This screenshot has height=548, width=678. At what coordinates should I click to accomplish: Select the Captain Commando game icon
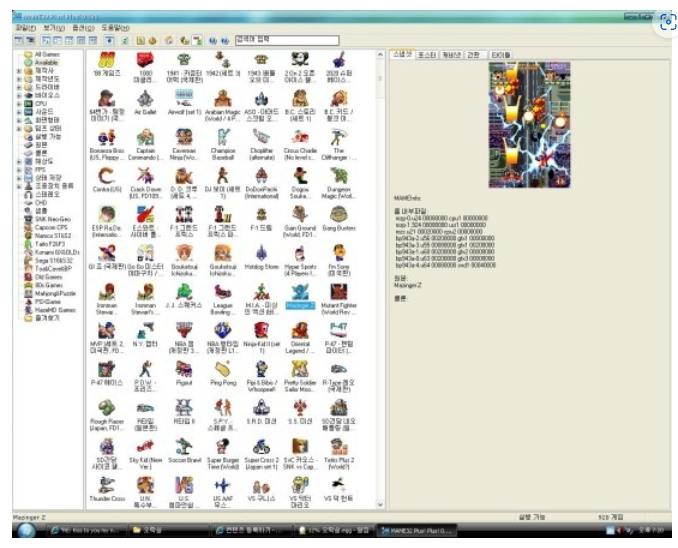point(145,144)
